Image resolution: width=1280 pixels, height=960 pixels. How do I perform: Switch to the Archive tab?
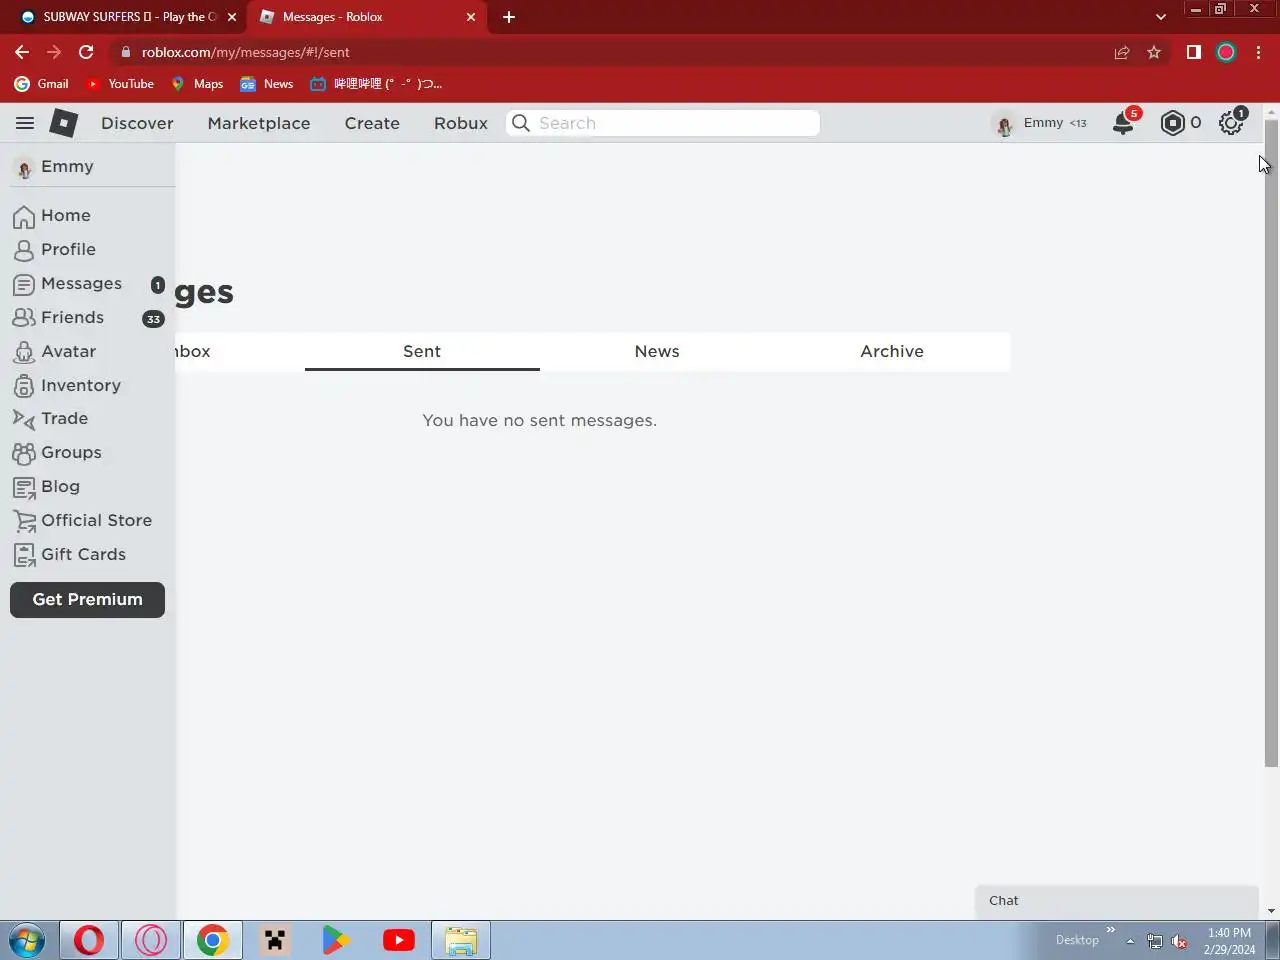pyautogui.click(x=892, y=352)
